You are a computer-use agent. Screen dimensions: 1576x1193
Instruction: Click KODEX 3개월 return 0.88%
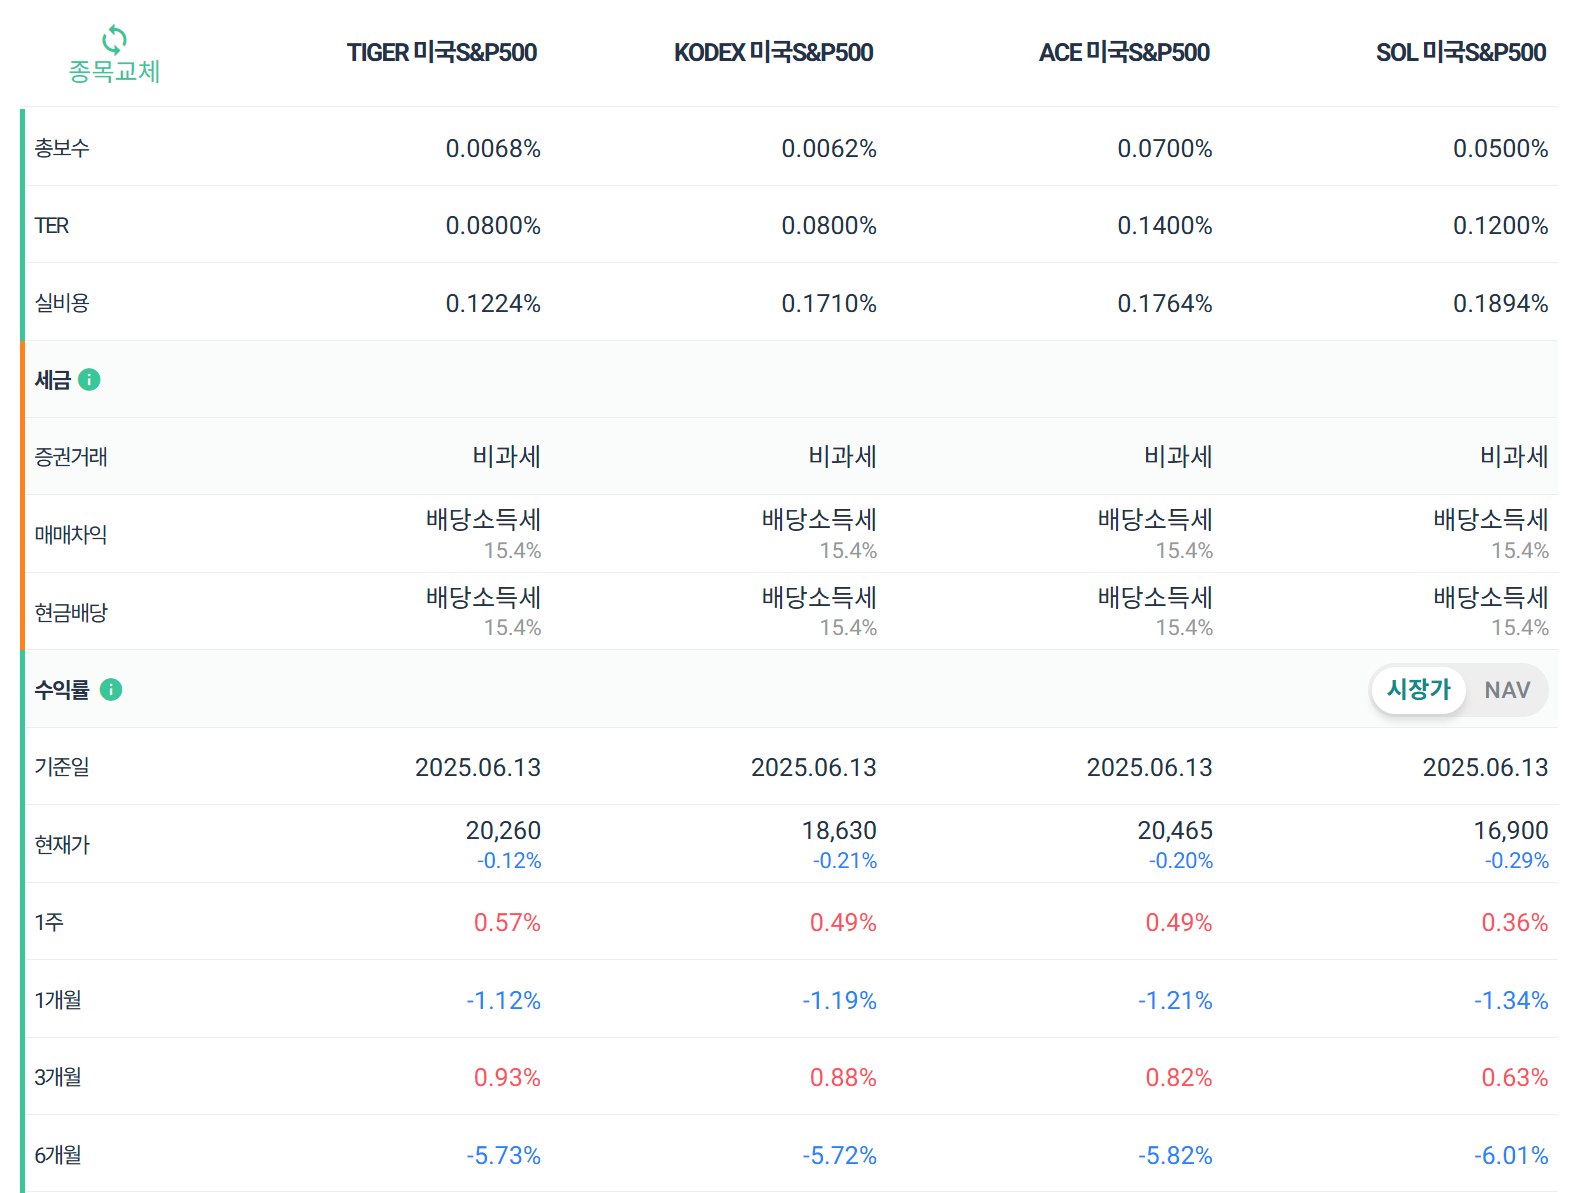[x=843, y=1078]
